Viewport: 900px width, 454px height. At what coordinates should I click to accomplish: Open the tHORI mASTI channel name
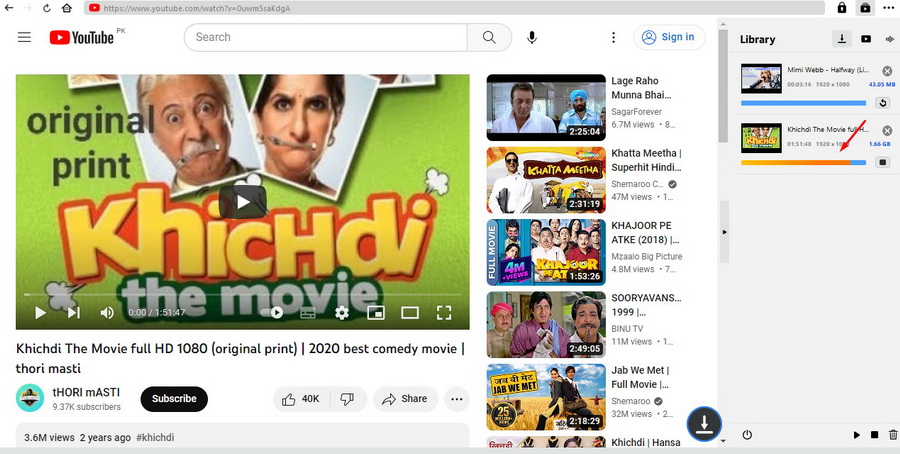(86, 393)
